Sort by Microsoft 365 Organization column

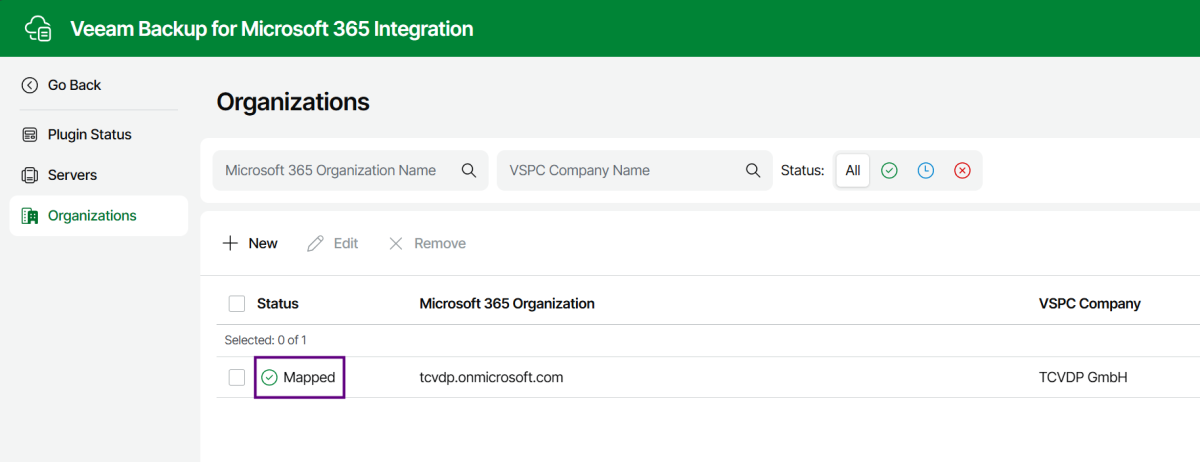point(507,304)
